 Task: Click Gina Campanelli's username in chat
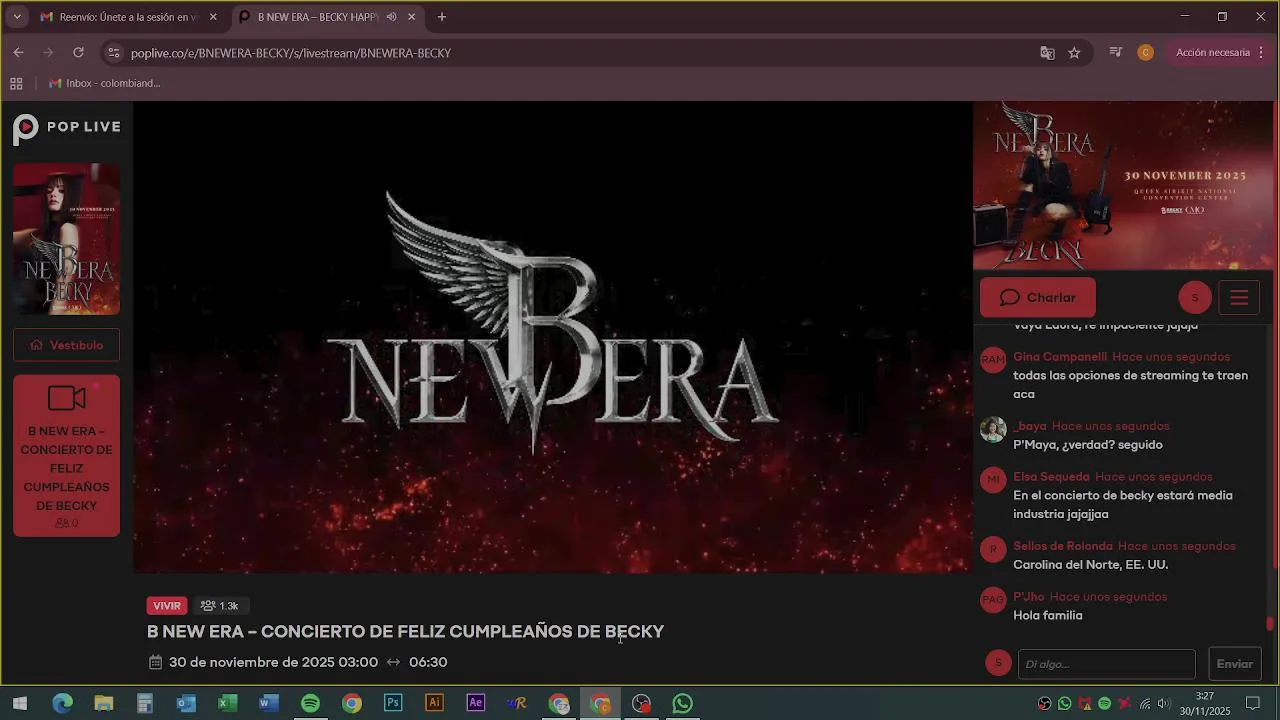pyautogui.click(x=1060, y=357)
